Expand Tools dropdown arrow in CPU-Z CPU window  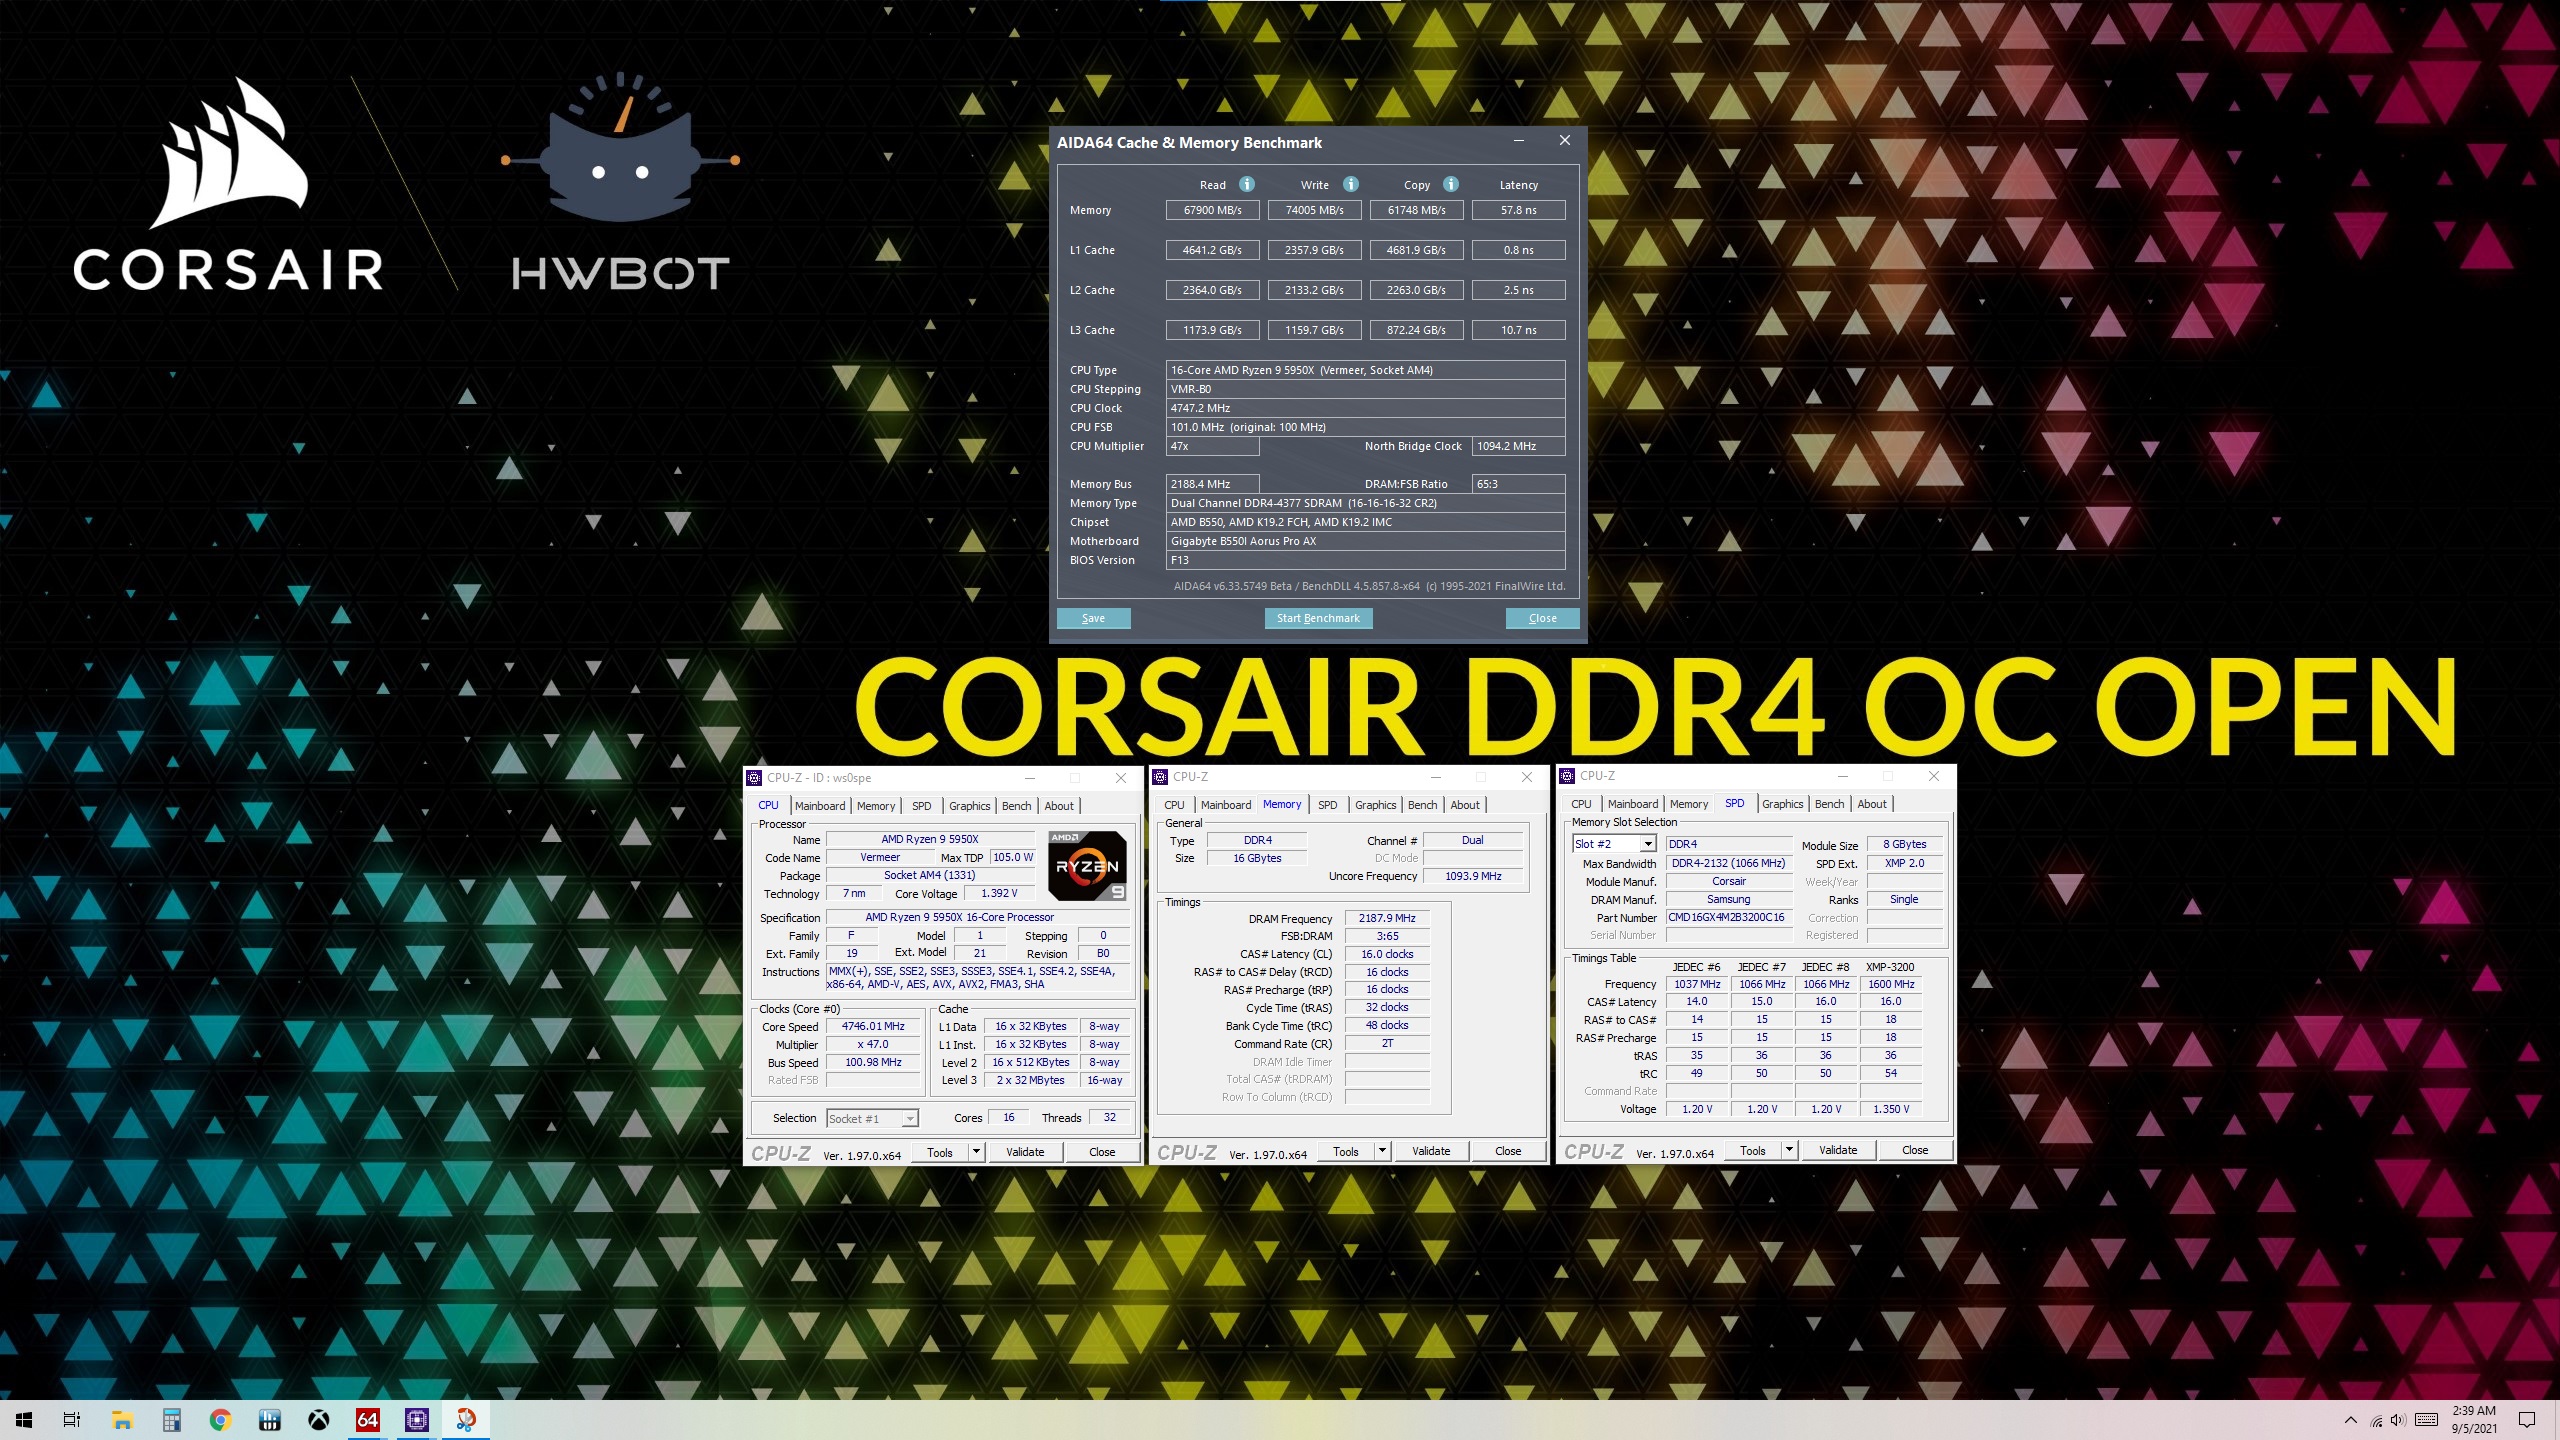click(x=976, y=1151)
